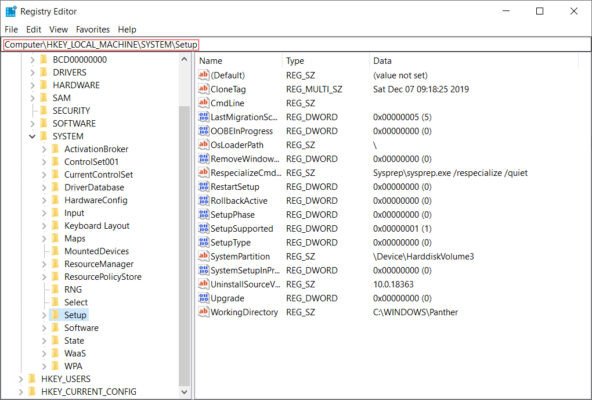Click the WorkingDirectory string icon
This screenshot has height=400, width=592.
point(204,312)
